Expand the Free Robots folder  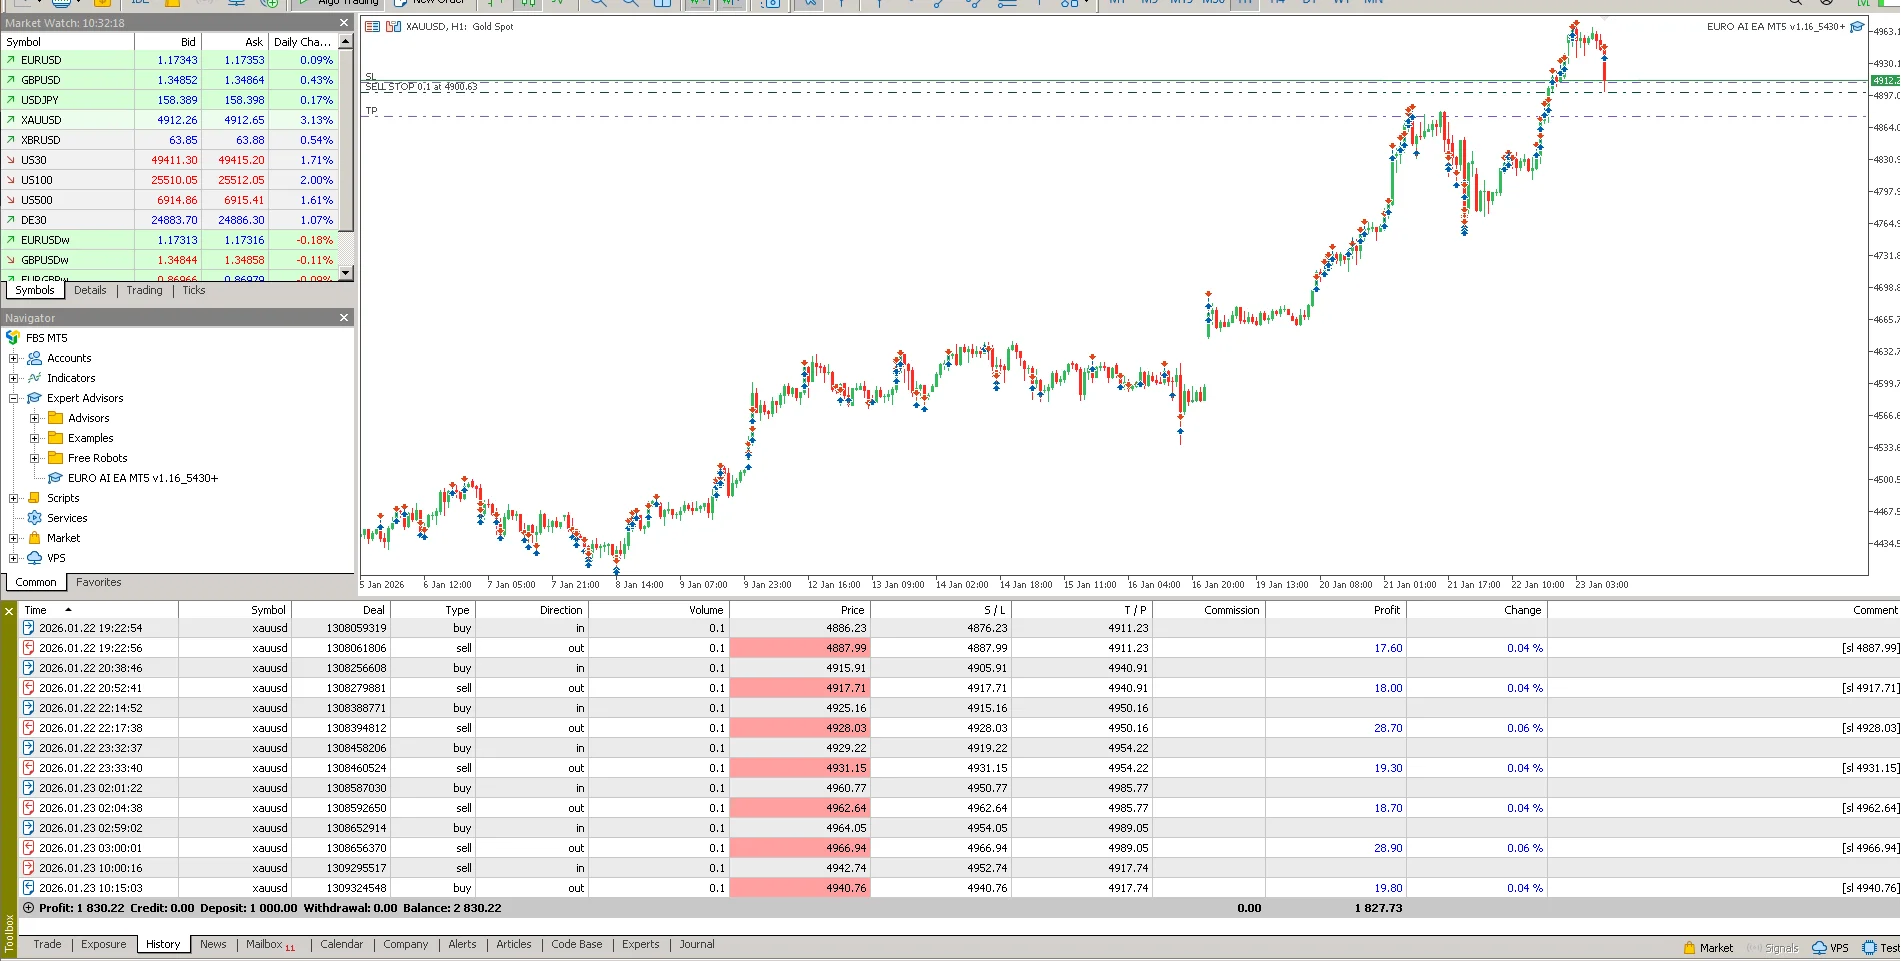(x=32, y=457)
